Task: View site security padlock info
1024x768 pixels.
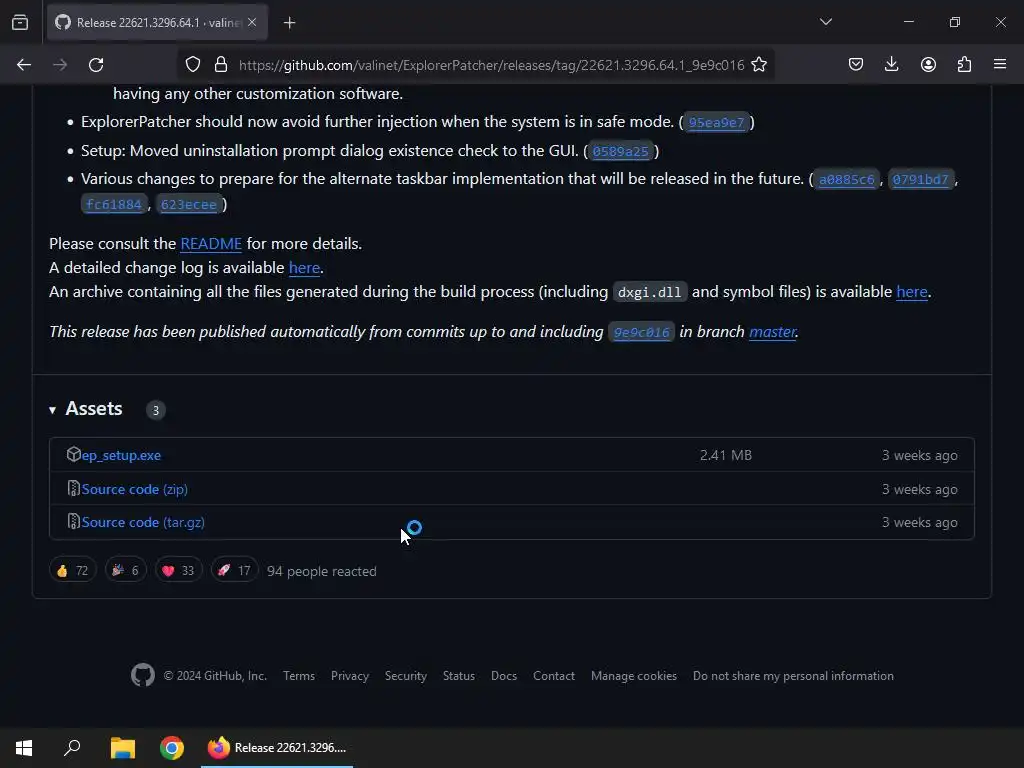Action: tap(221, 65)
